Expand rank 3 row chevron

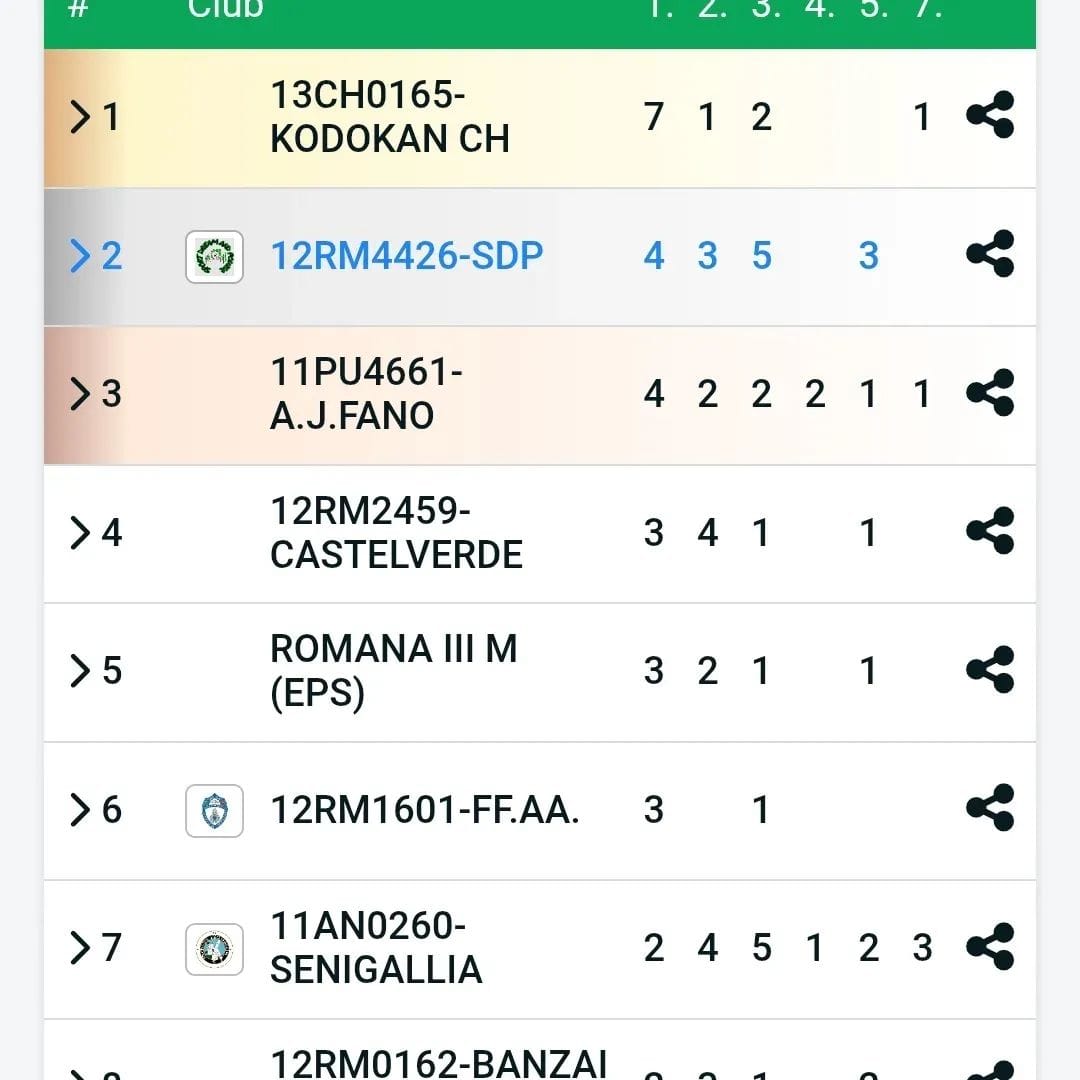(80, 394)
